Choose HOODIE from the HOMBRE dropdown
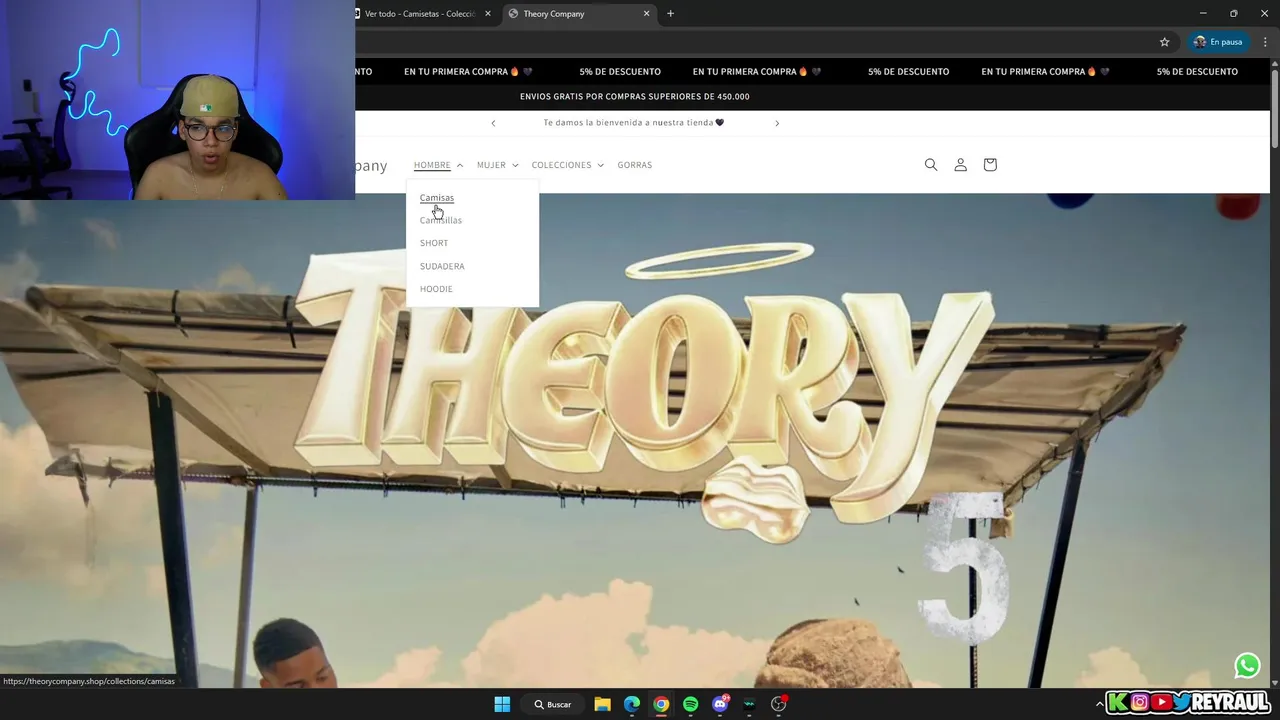Viewport: 1280px width, 720px height. coord(436,289)
